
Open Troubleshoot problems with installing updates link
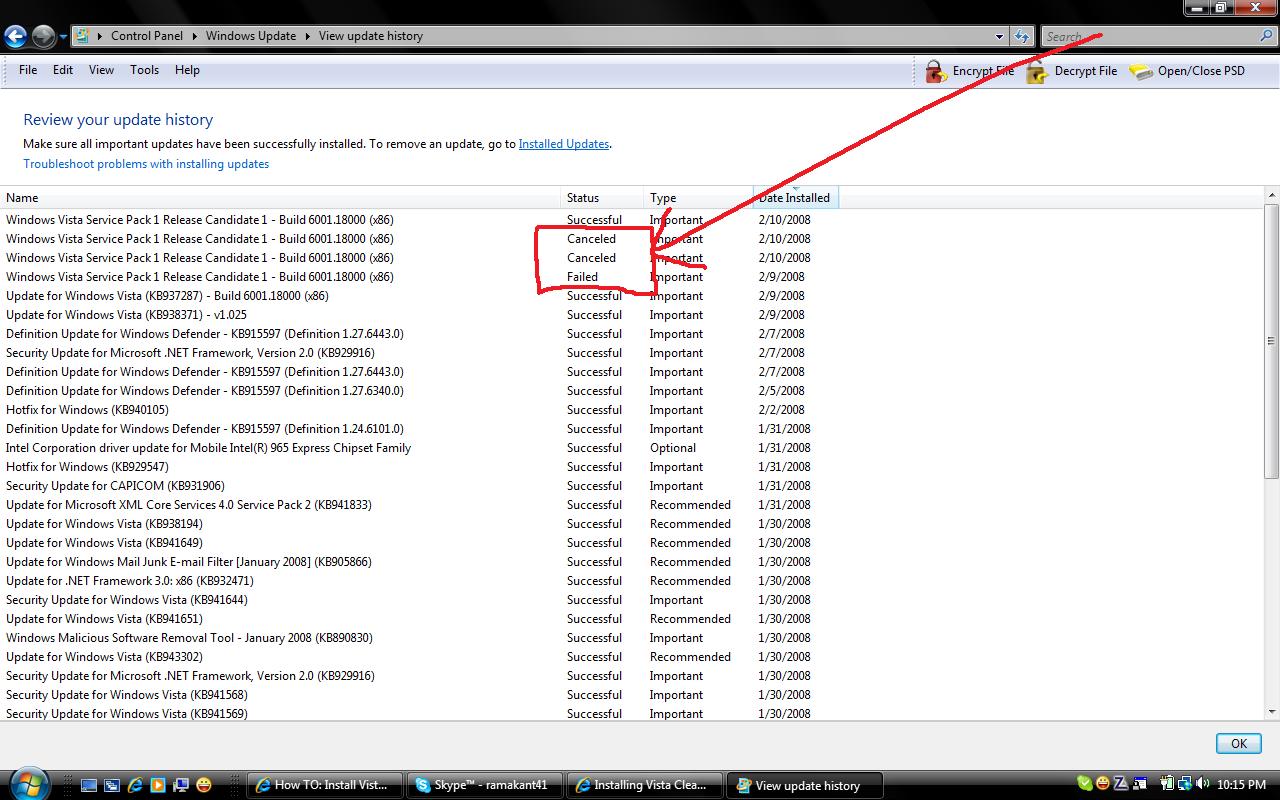(146, 164)
